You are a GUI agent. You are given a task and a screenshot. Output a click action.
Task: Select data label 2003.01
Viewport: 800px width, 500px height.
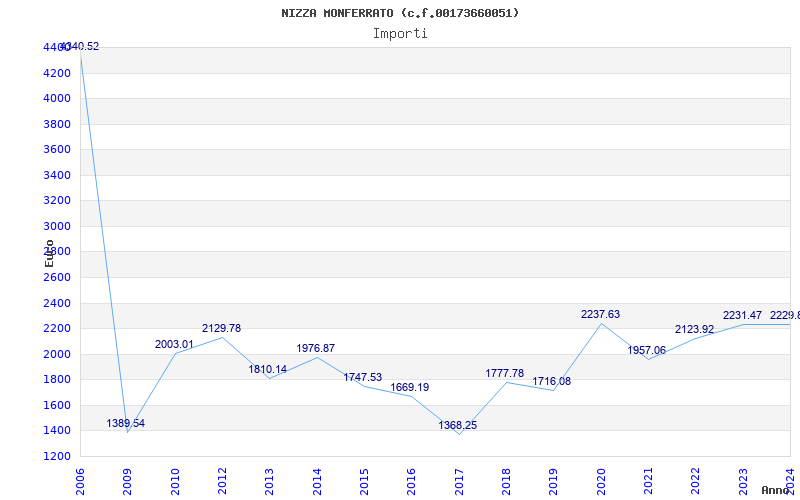pyautogui.click(x=174, y=344)
